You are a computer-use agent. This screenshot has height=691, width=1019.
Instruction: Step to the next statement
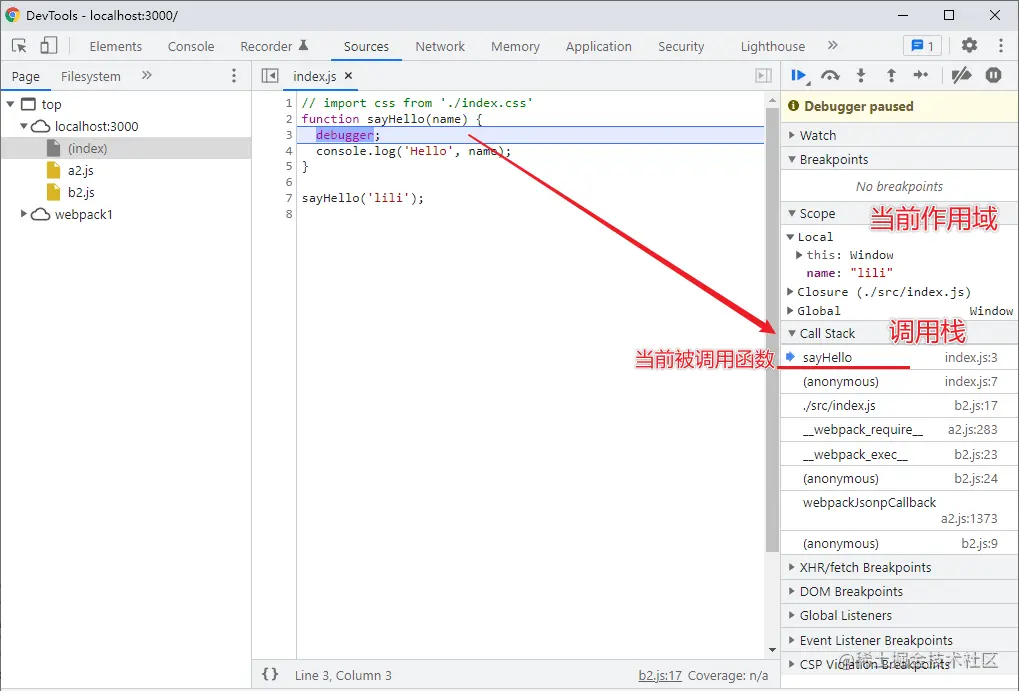click(x=921, y=75)
